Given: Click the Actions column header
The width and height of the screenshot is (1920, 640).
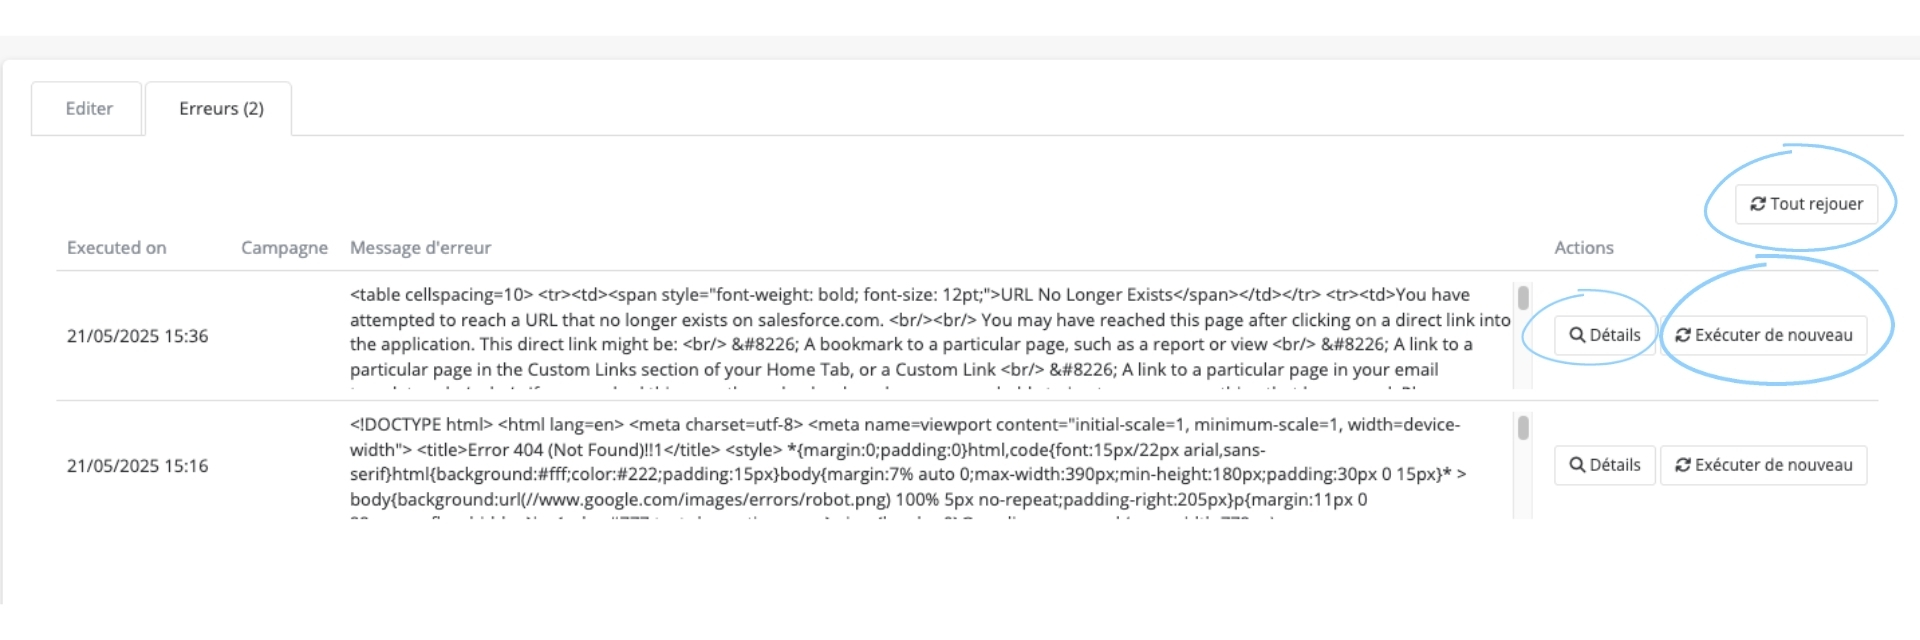Looking at the screenshot, I should tap(1583, 248).
